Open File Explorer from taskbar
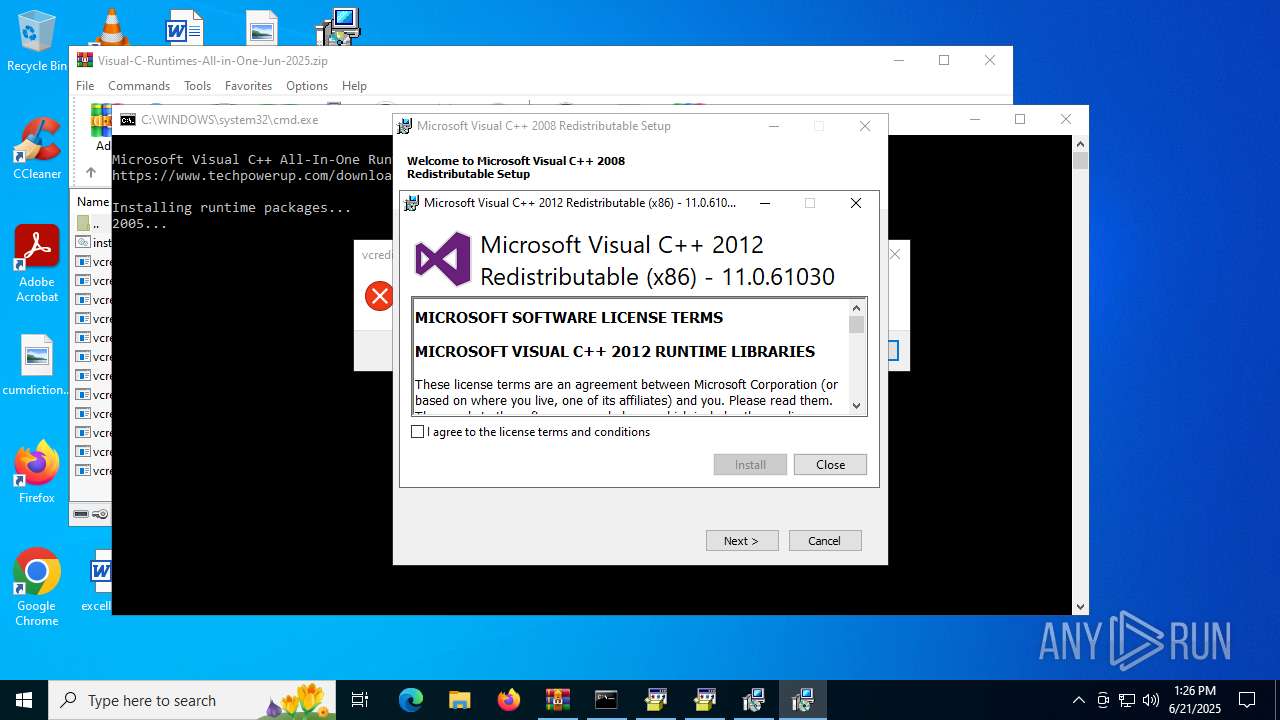Image resolution: width=1280 pixels, height=720 pixels. point(459,700)
